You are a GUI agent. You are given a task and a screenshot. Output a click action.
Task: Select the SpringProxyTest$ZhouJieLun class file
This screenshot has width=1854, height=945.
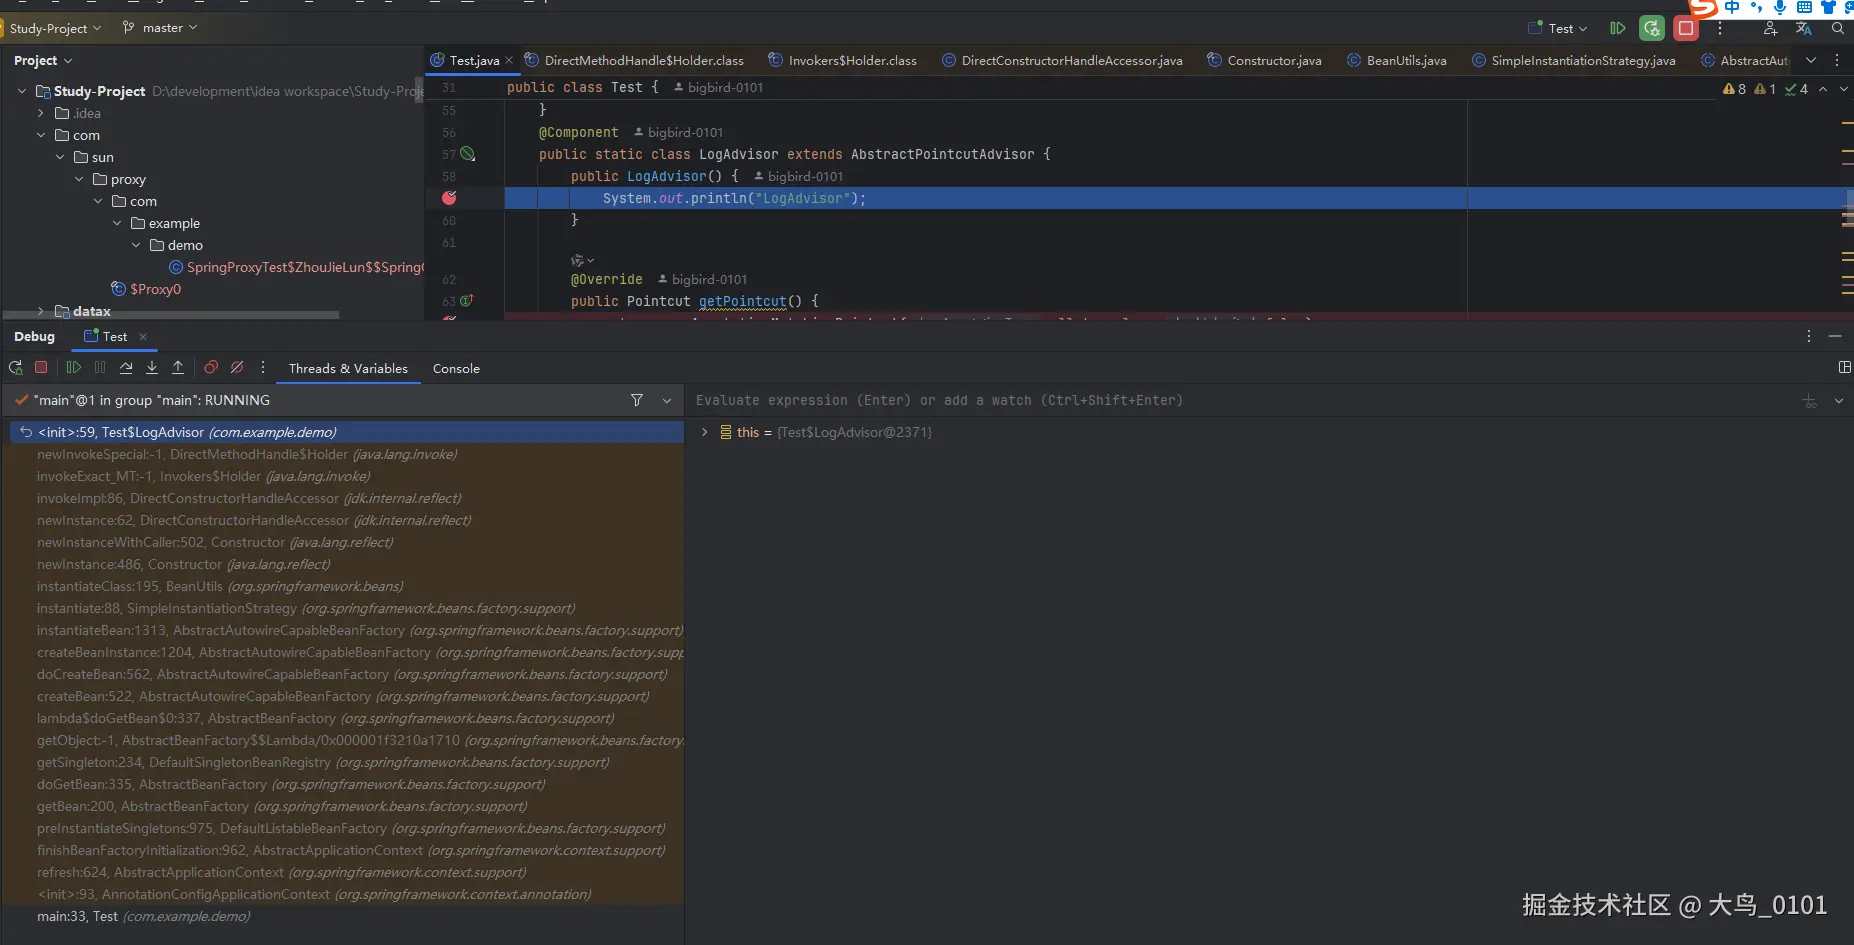pyautogui.click(x=297, y=267)
